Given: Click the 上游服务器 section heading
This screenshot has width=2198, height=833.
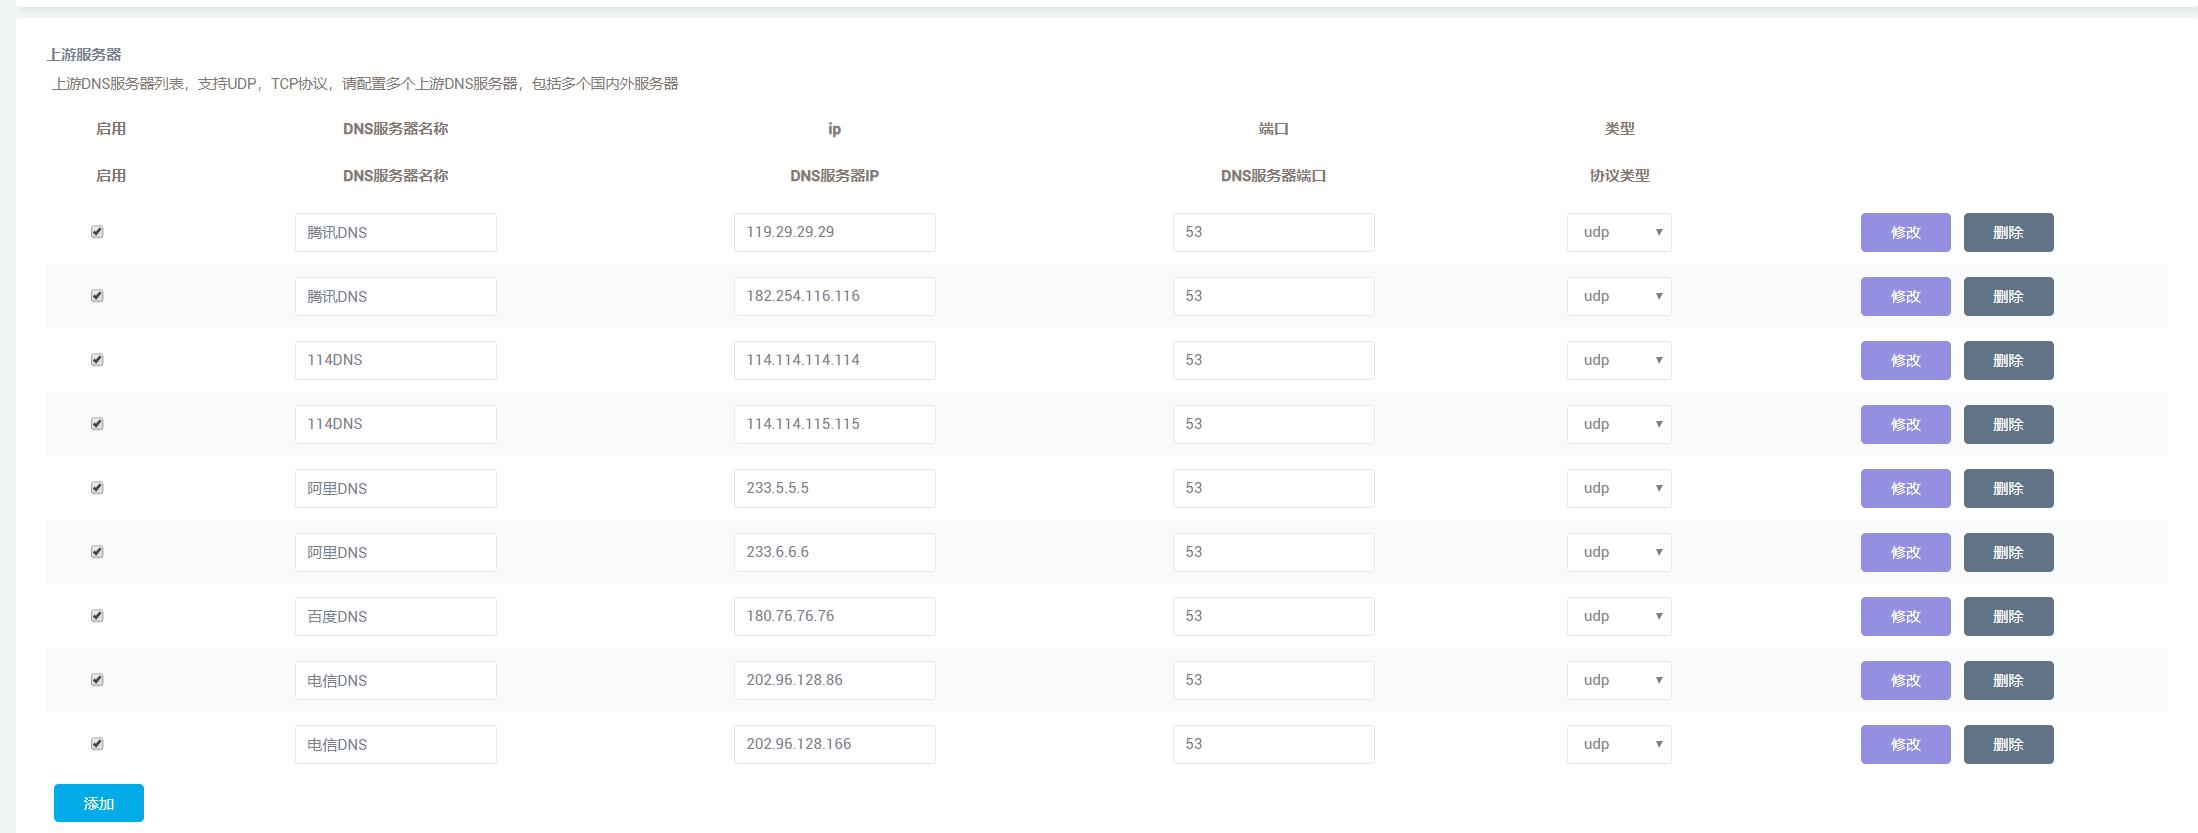Looking at the screenshot, I should 84,55.
